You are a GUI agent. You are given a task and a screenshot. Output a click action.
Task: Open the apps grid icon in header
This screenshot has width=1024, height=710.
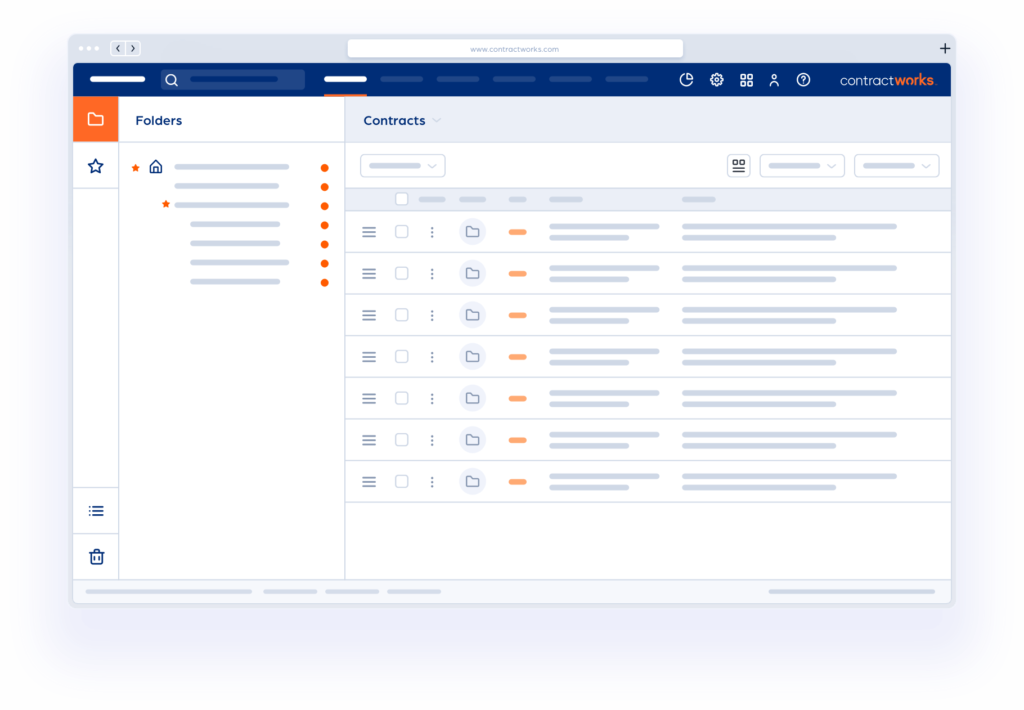pyautogui.click(x=746, y=80)
